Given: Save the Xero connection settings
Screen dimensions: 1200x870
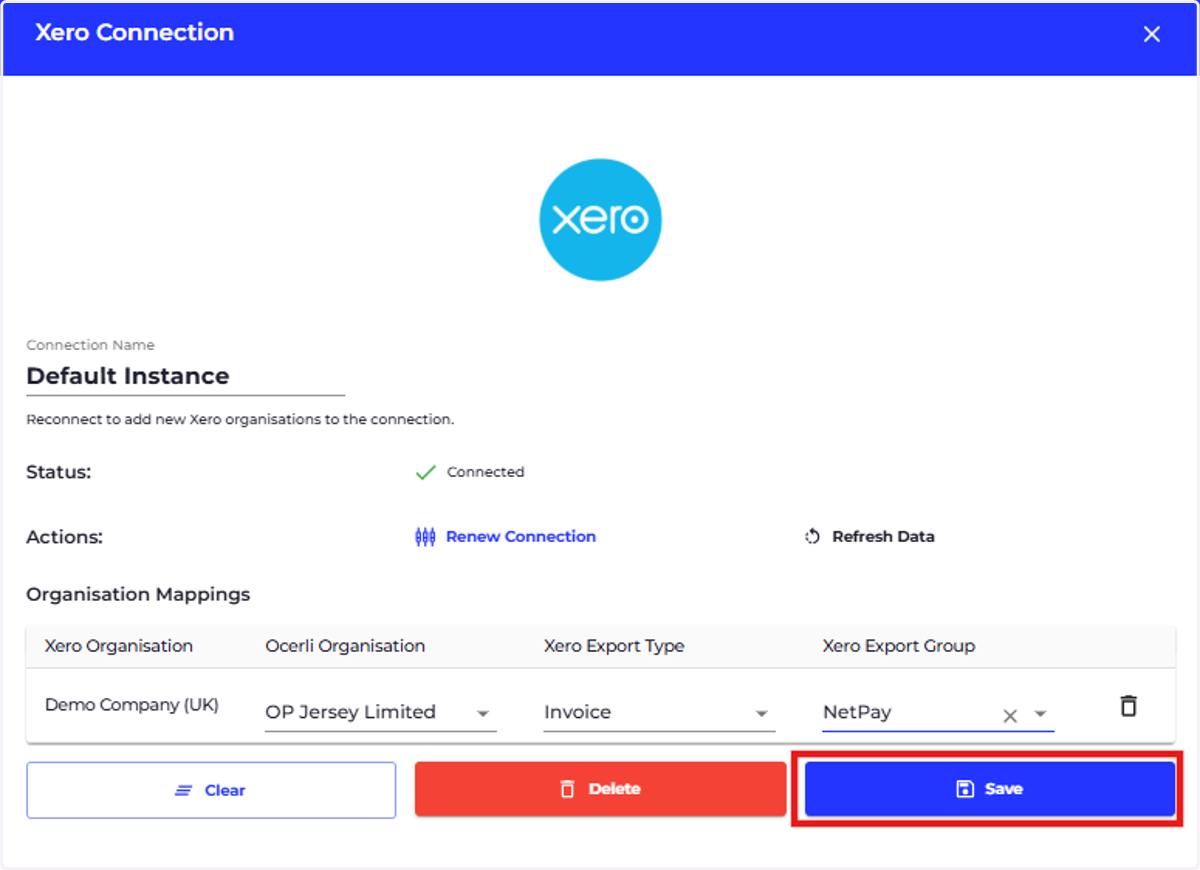Looking at the screenshot, I should click(990, 789).
